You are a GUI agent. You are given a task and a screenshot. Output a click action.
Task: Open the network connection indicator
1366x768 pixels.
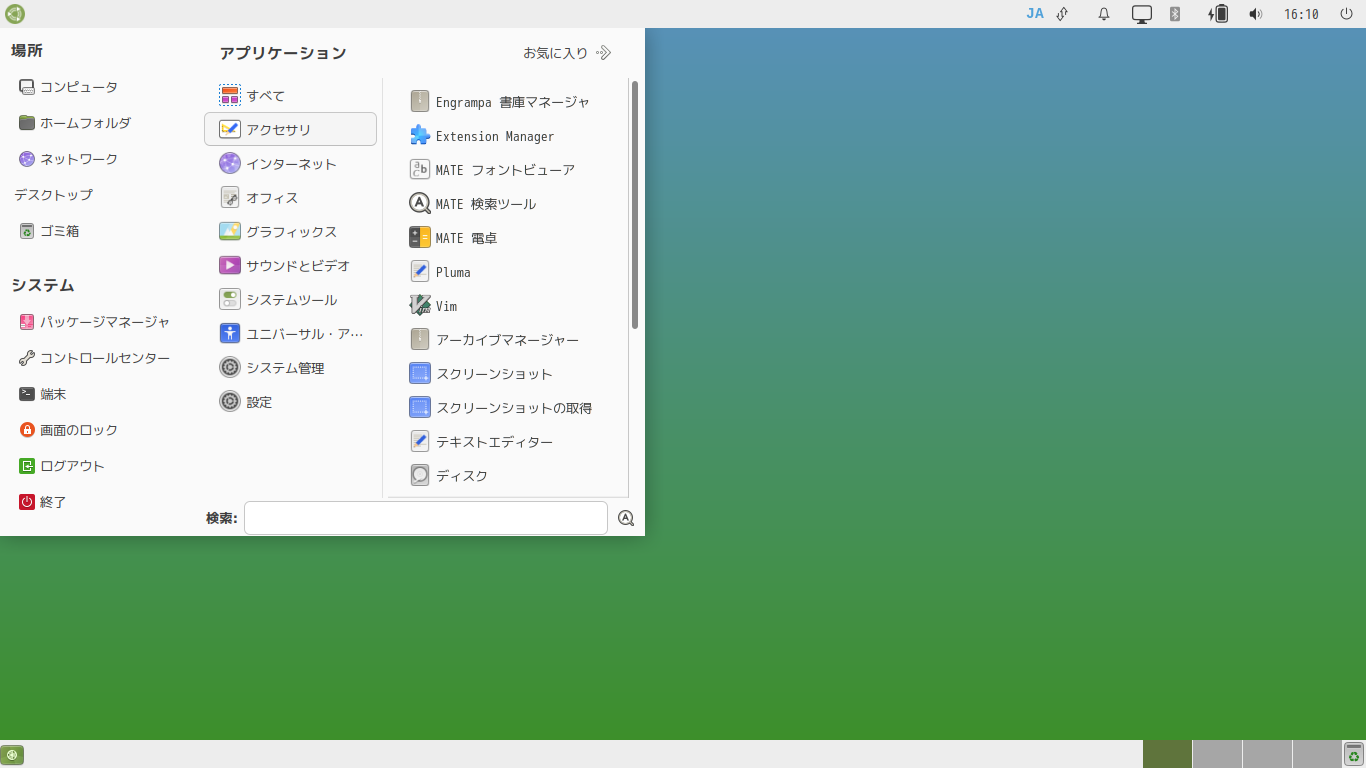pyautogui.click(x=1062, y=14)
